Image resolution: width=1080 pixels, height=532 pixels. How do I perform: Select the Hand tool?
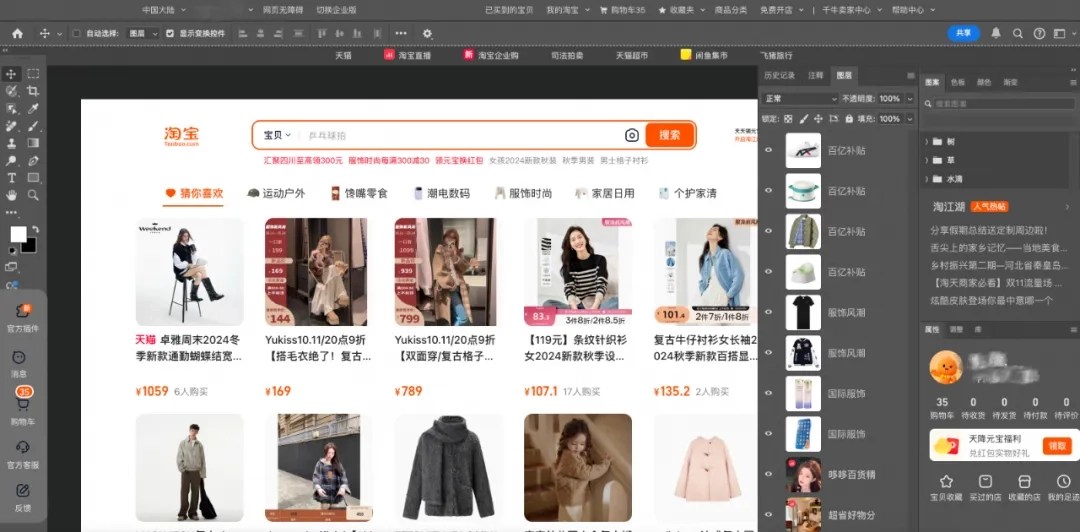pyautogui.click(x=12, y=195)
